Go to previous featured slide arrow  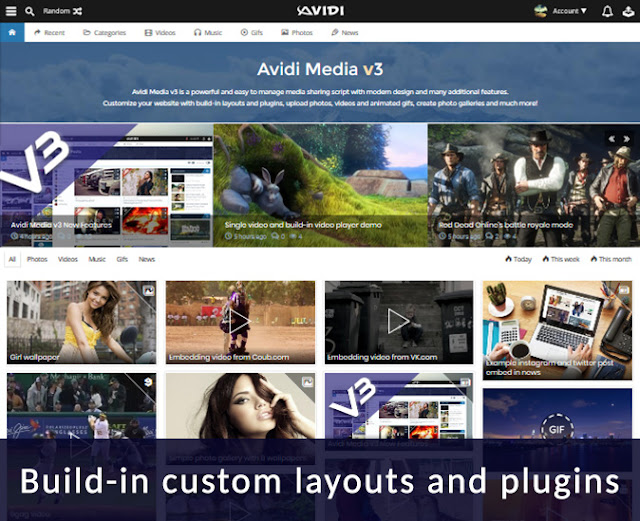612,139
